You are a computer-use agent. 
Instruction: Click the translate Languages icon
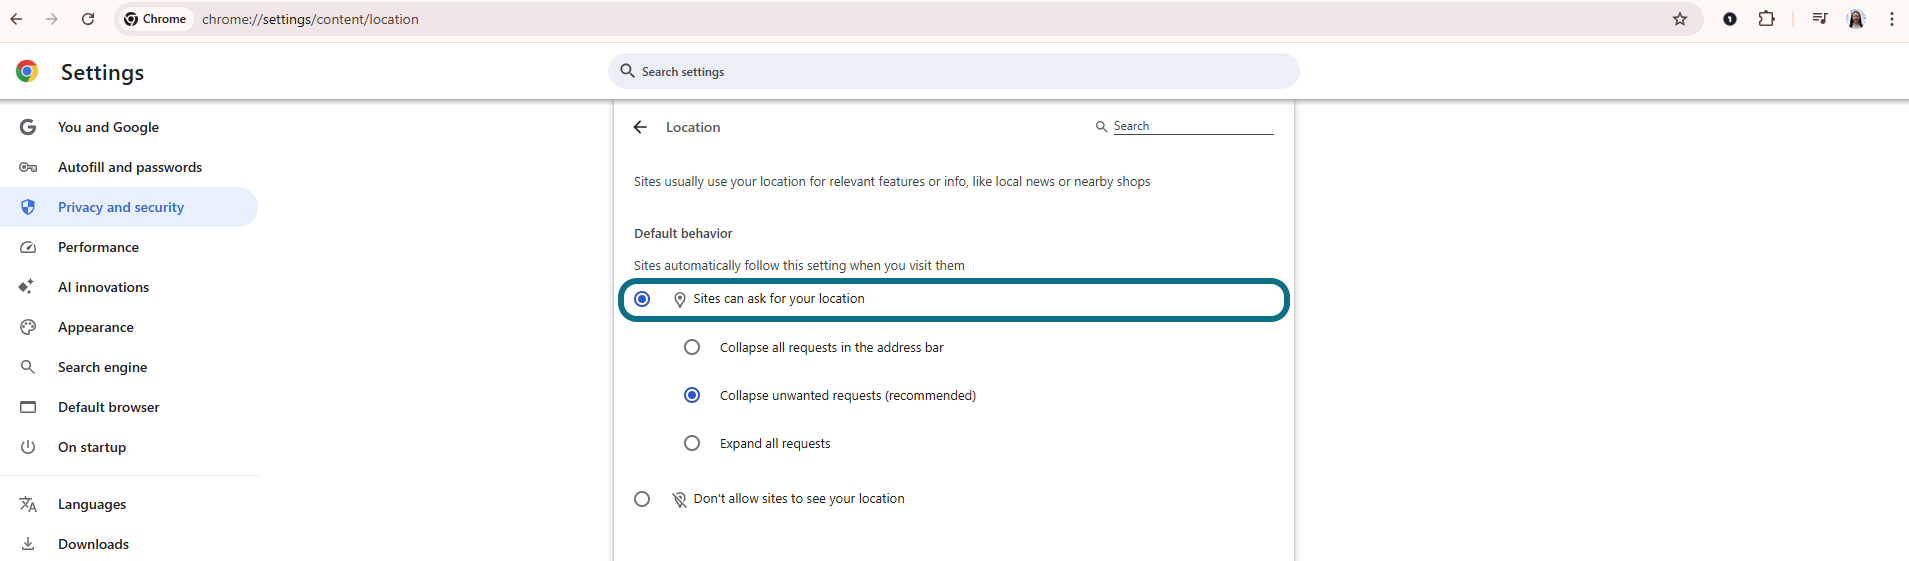28,504
